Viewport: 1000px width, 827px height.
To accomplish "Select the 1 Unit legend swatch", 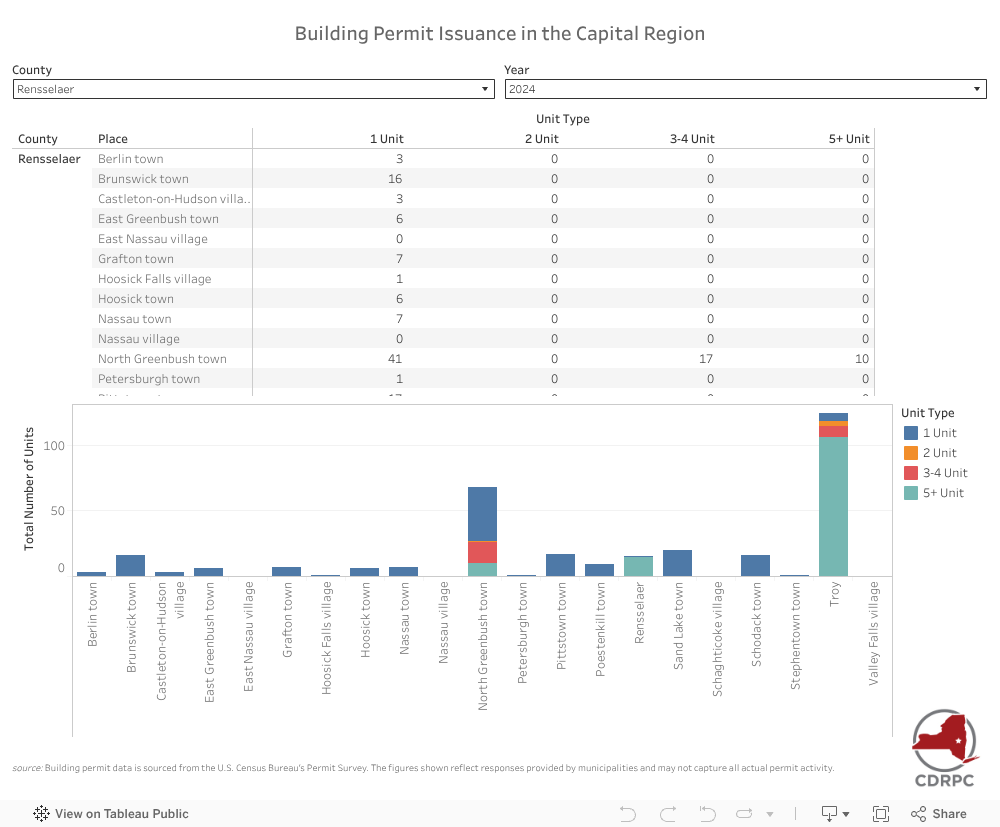I will click(910, 433).
